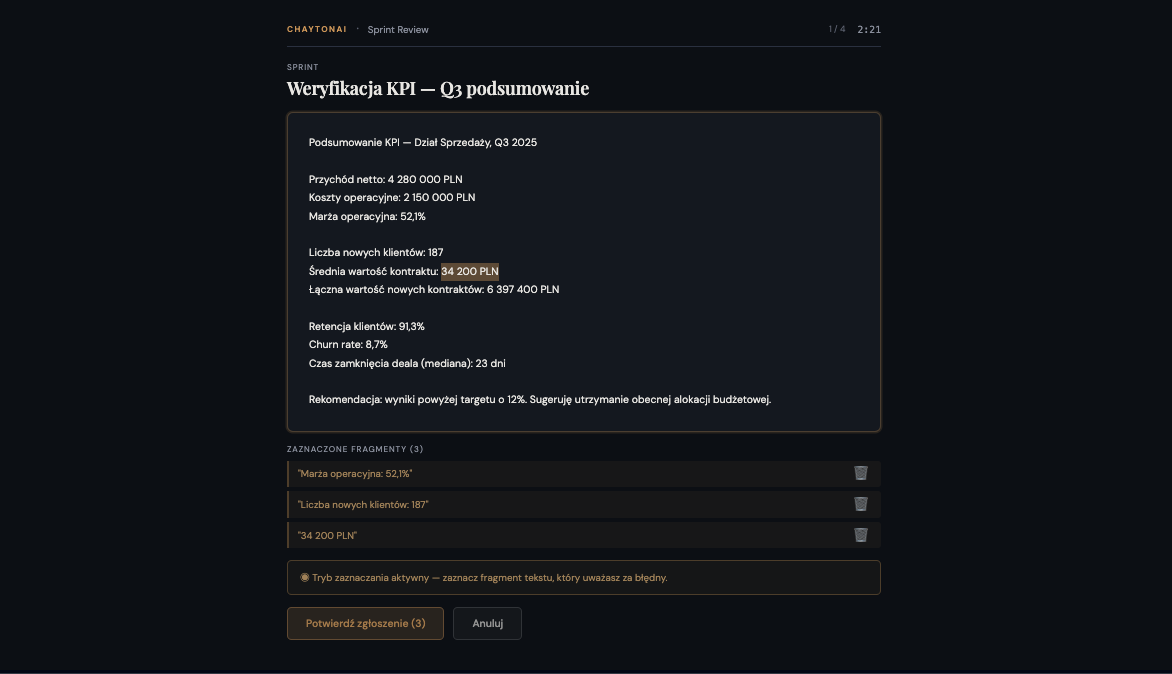Click trash icon next to "34 200 PLN" fragment
Viewport: 1172px width, 674px height.
point(861,535)
